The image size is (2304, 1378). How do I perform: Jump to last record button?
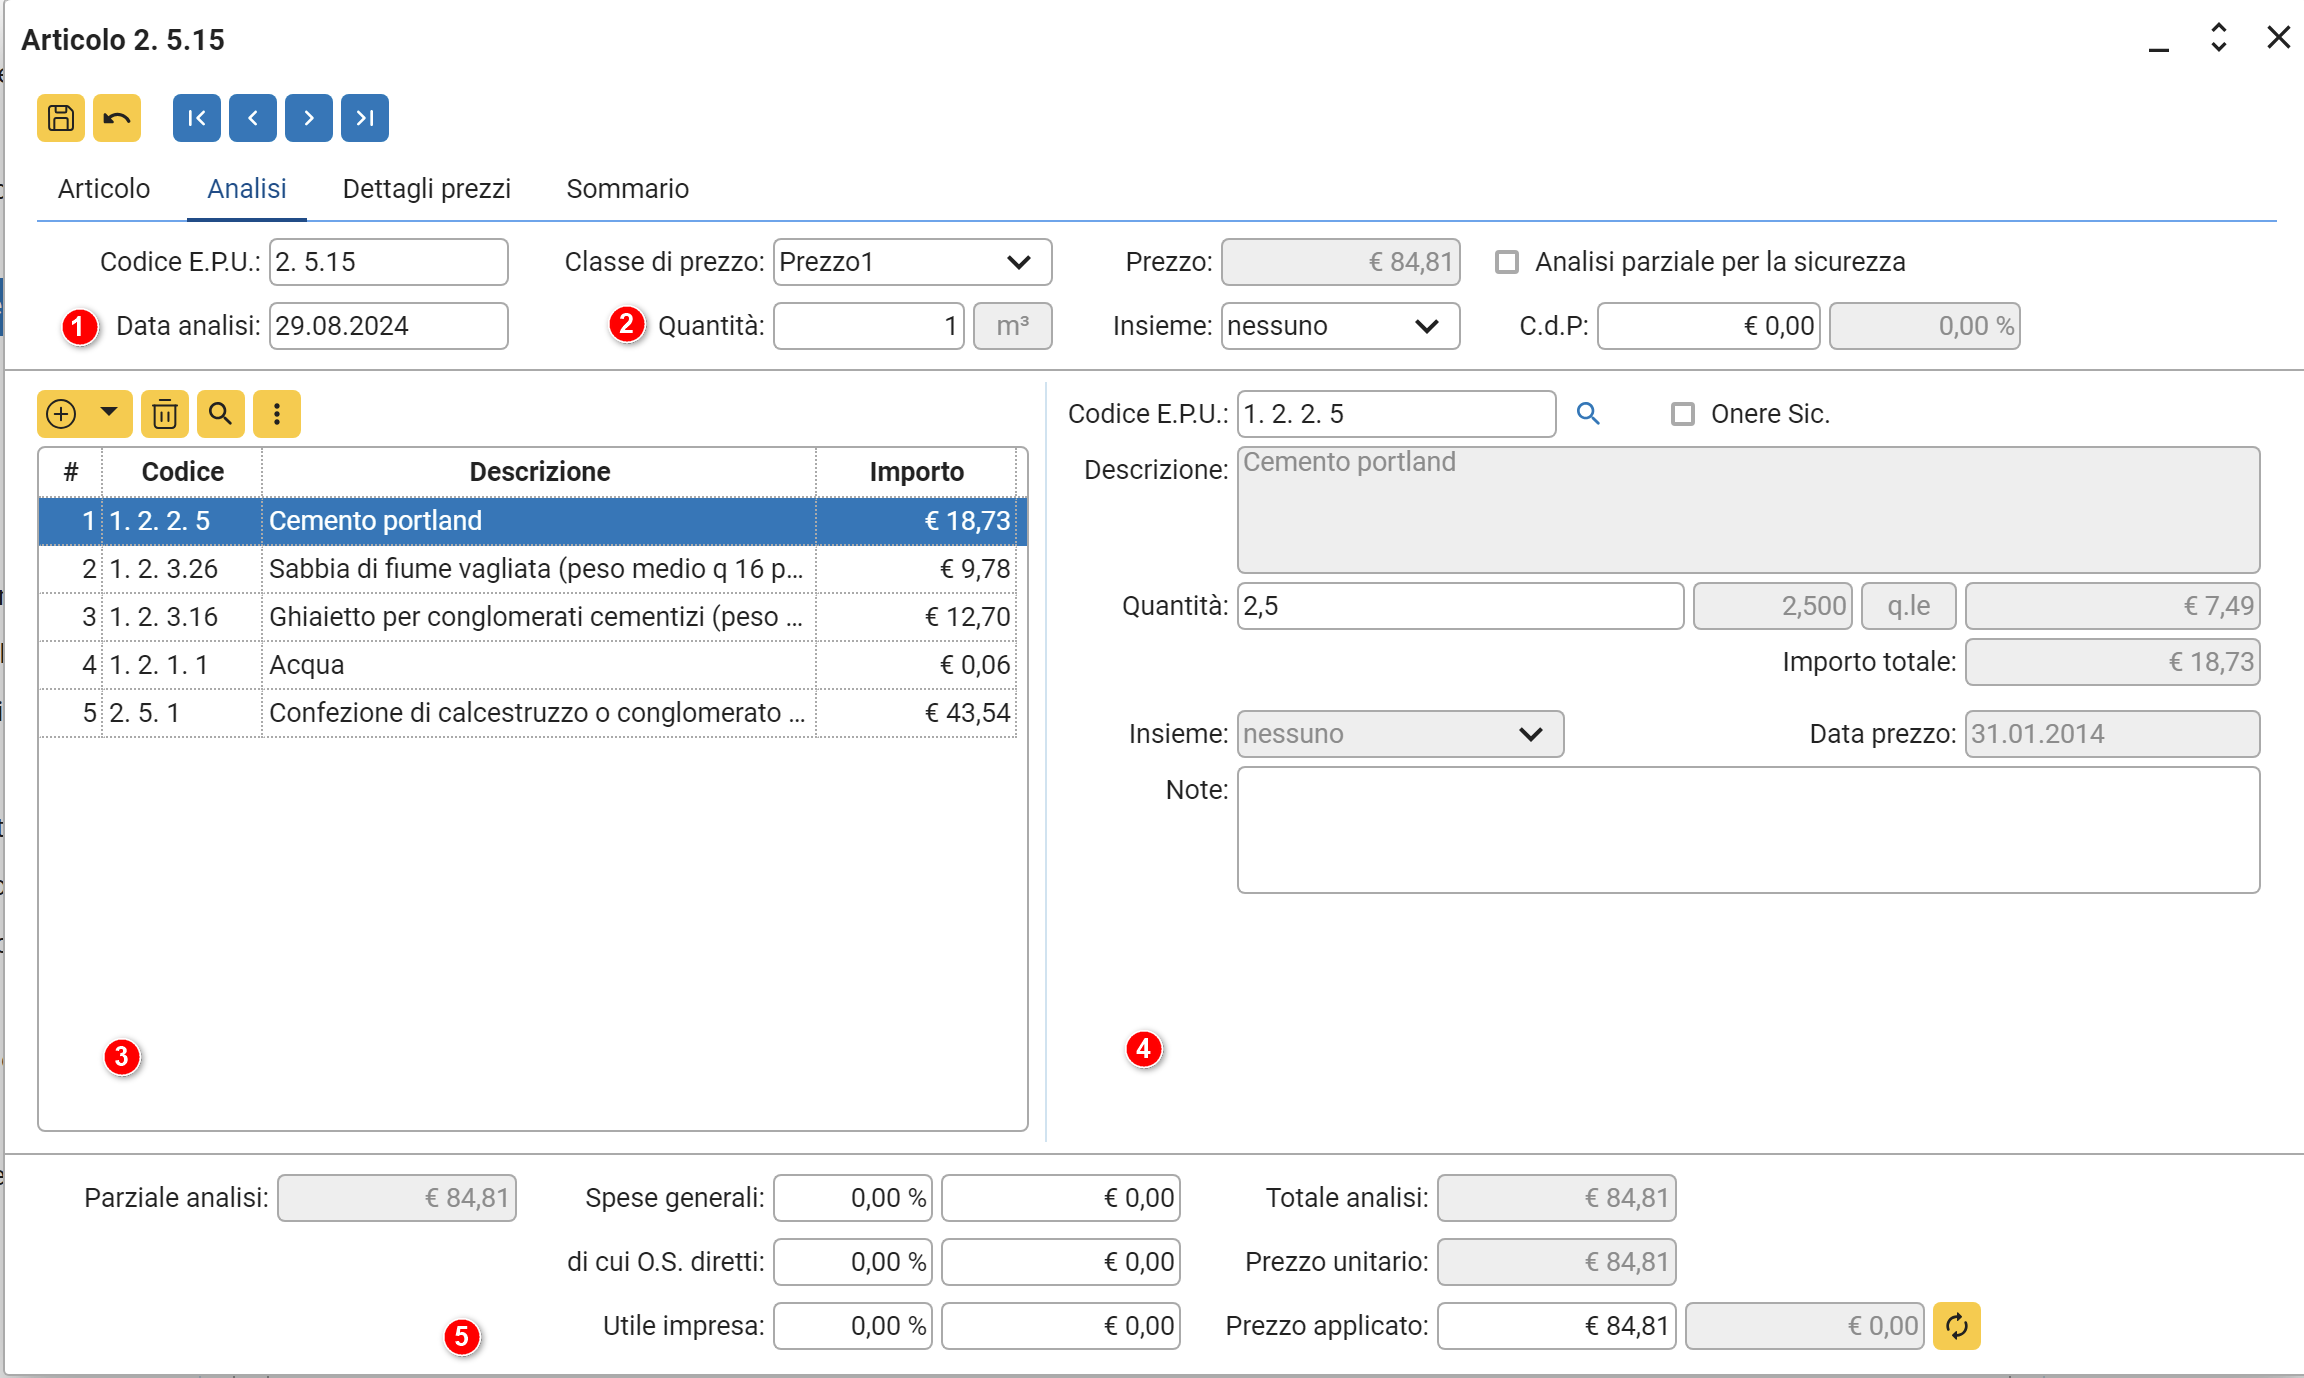pyautogui.click(x=365, y=118)
